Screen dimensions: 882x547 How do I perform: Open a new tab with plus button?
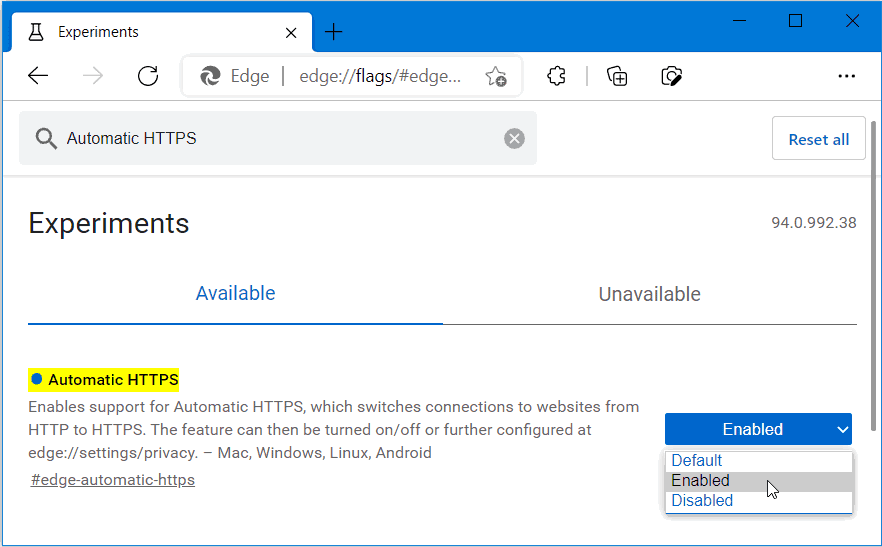point(334,32)
